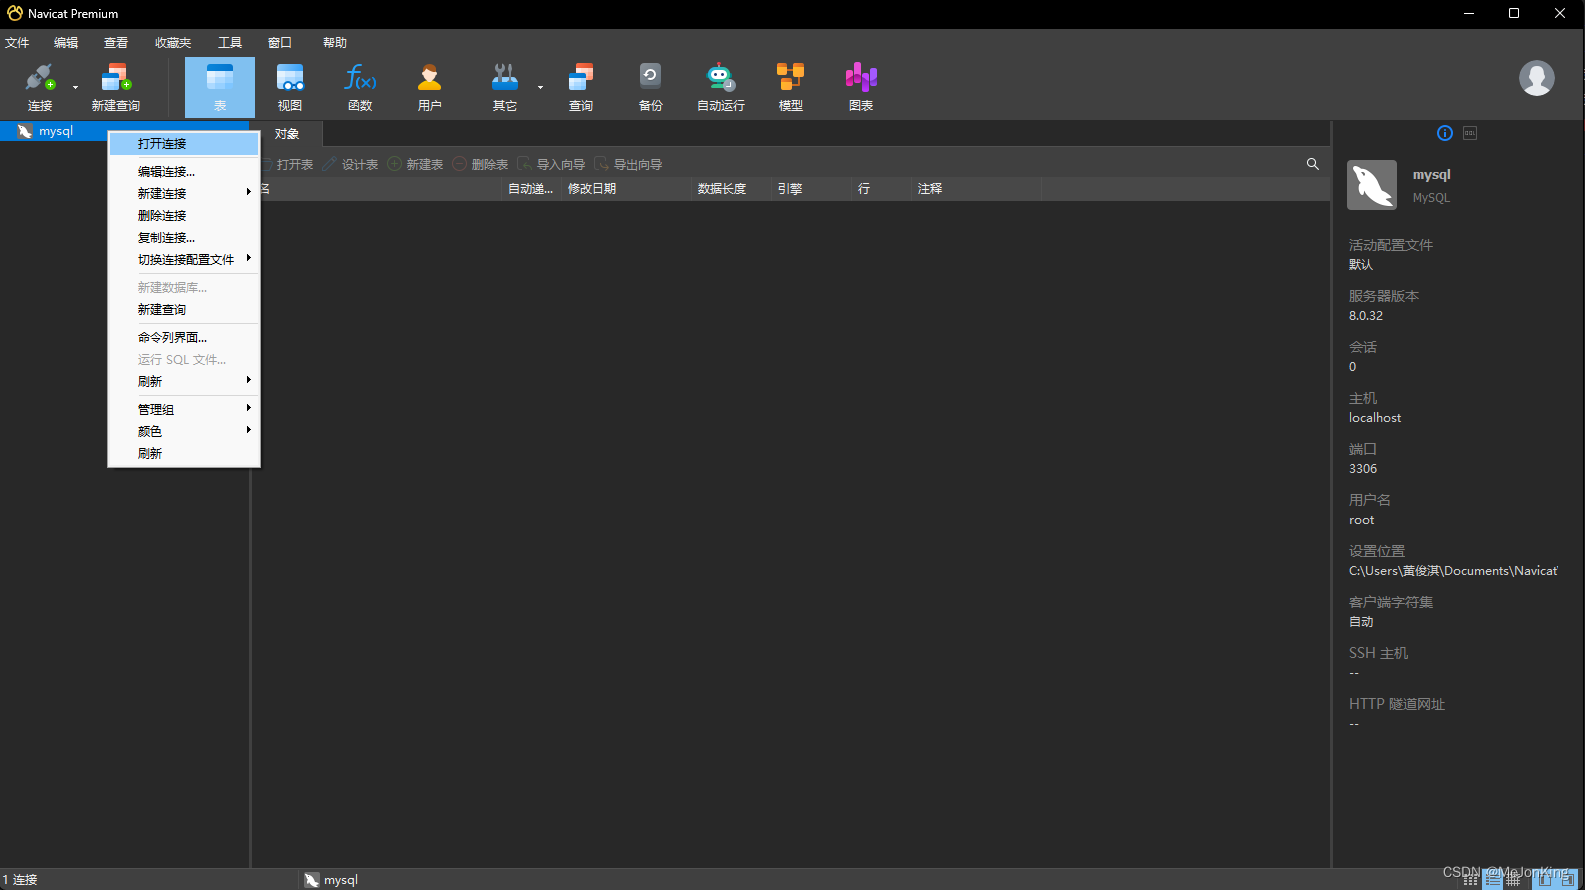Open the 帮助 menu
Screen dimensions: 1585x890
pyautogui.click(x=335, y=43)
